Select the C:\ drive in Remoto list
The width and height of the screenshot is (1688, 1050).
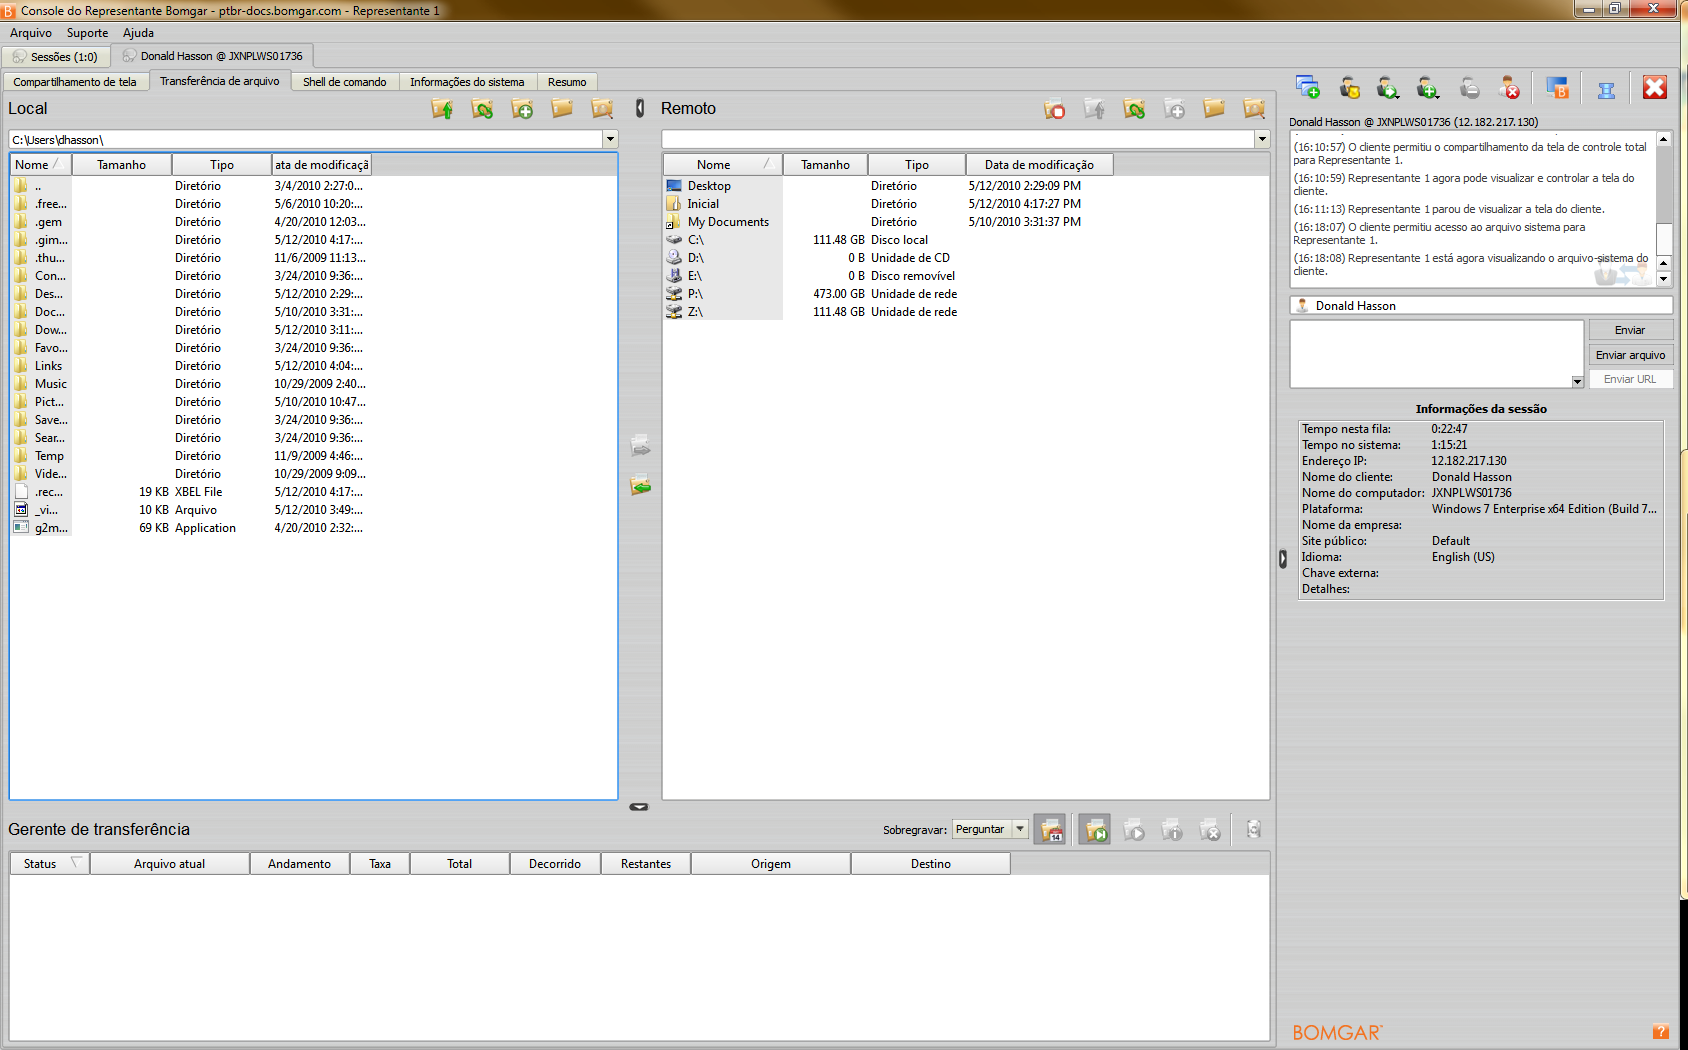point(696,240)
